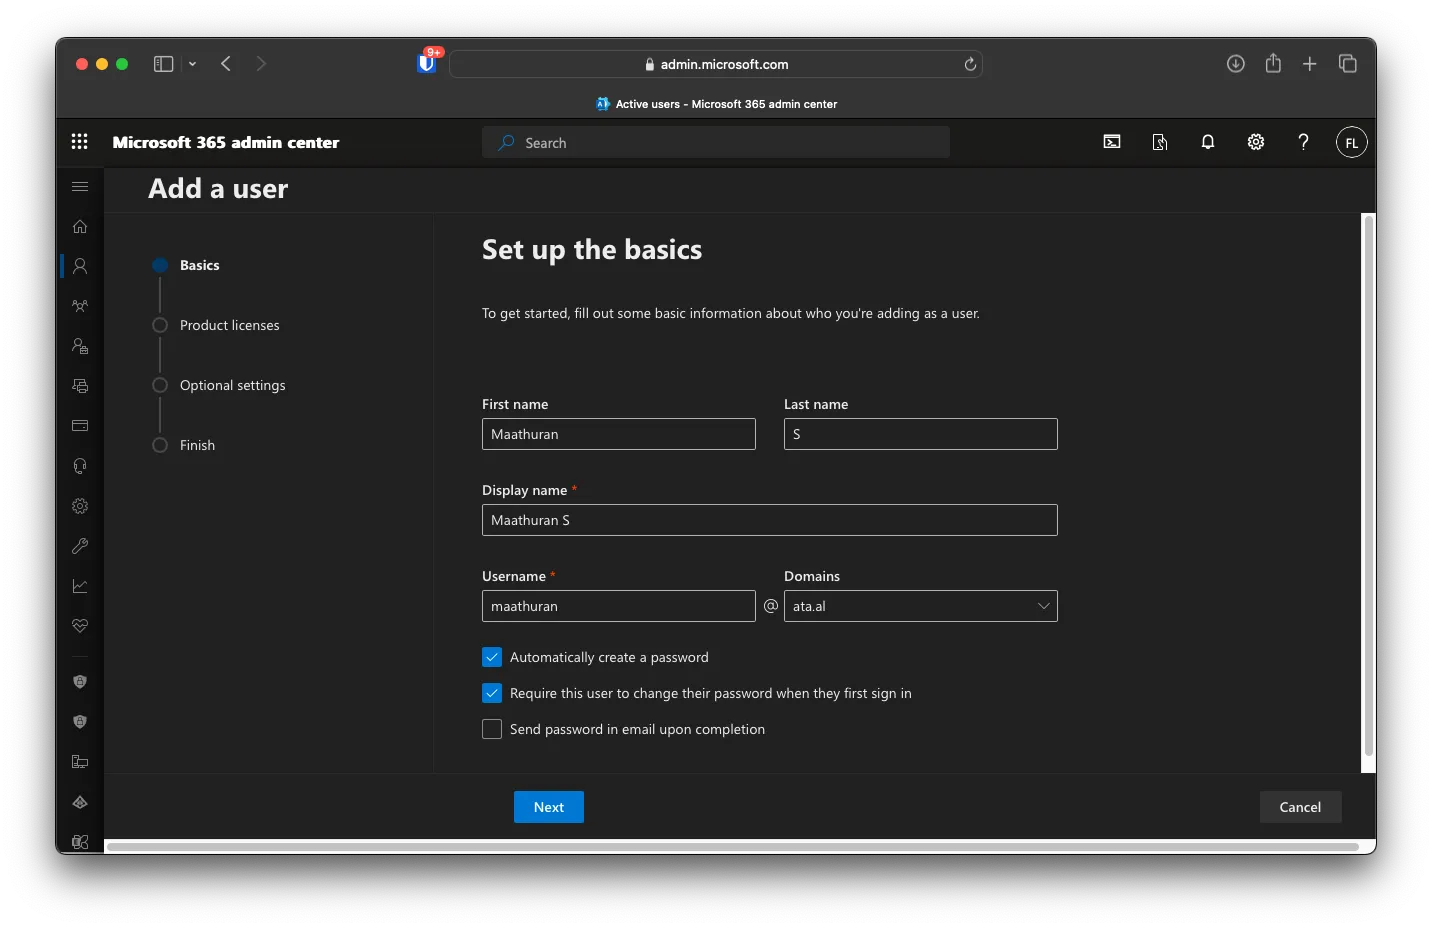Open Setup wrench sidebar icon
The image size is (1432, 928).
tap(80, 546)
